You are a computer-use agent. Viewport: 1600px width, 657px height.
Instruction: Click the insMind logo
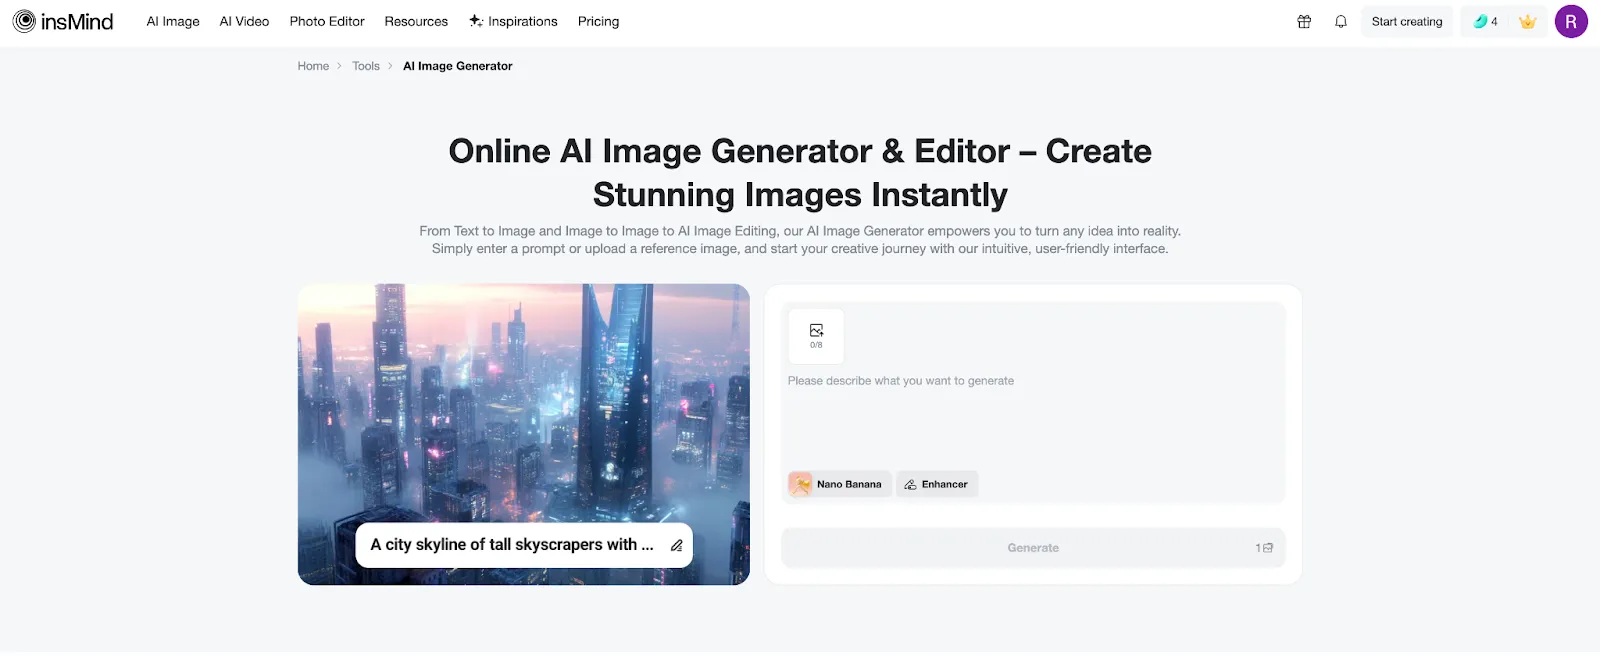coord(63,21)
